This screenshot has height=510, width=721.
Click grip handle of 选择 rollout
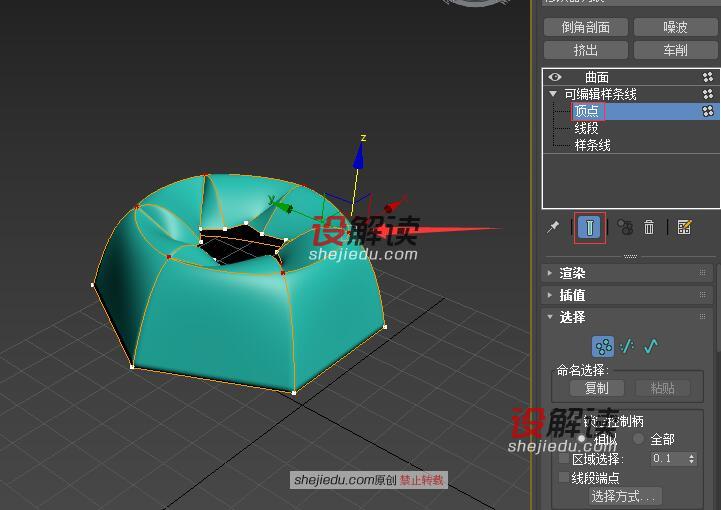702,316
